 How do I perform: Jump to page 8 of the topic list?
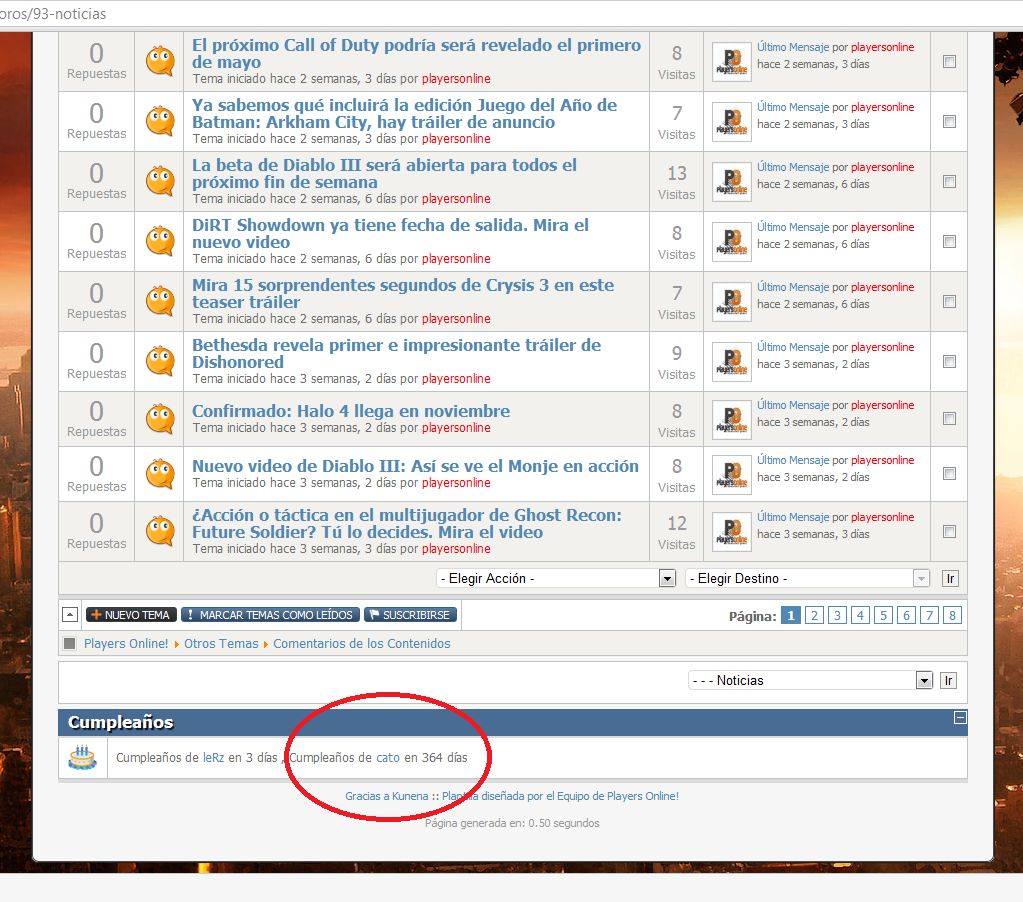(952, 616)
